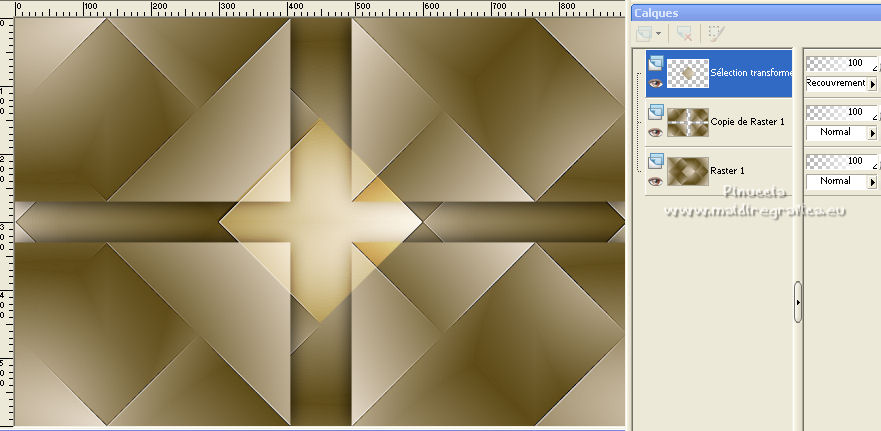Click the Edit Selection icon in Calques toolbar

point(716,33)
